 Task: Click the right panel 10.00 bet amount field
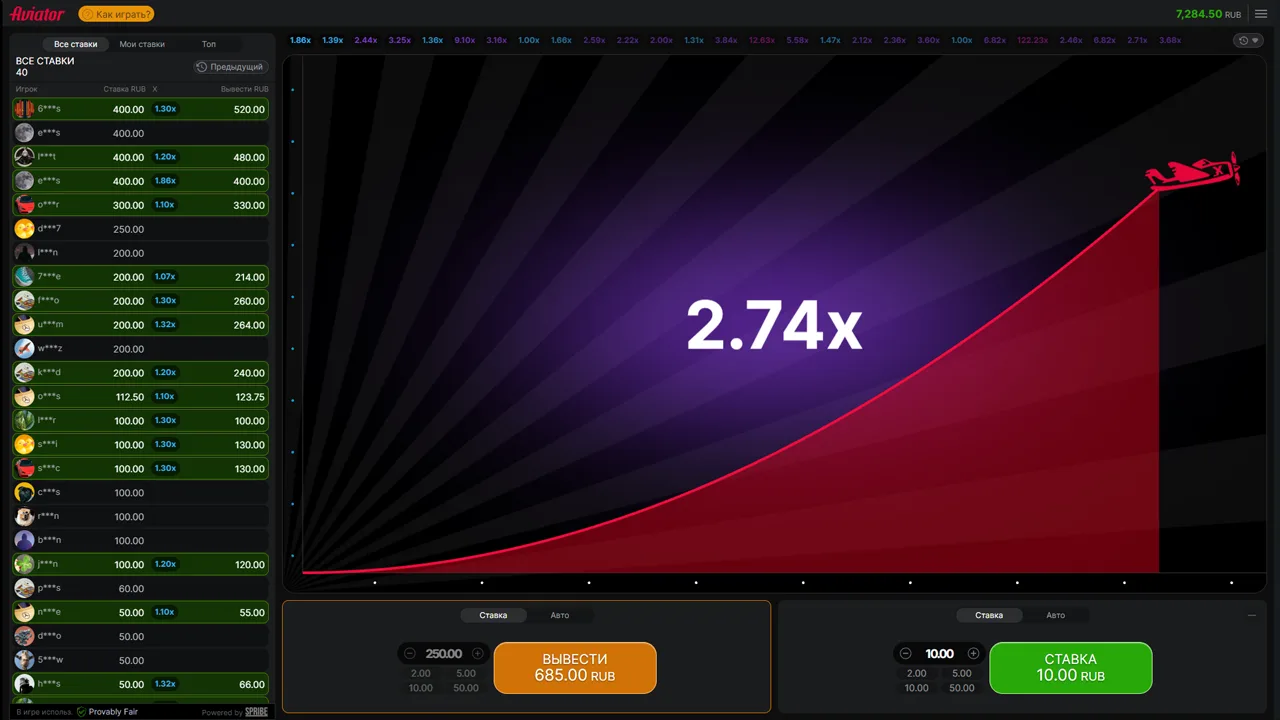pyautogui.click(x=939, y=654)
